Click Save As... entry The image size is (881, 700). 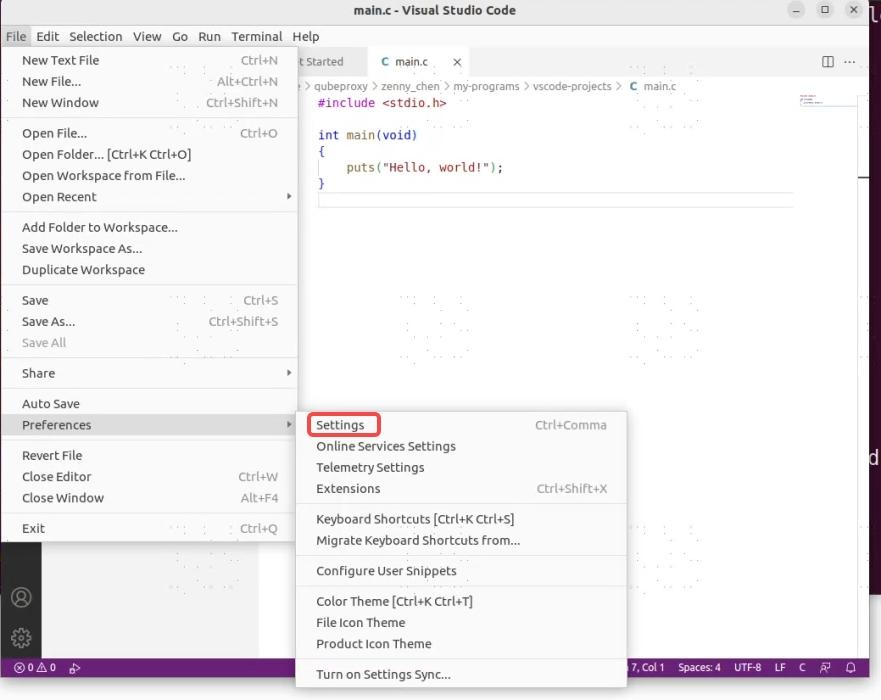click(149, 321)
